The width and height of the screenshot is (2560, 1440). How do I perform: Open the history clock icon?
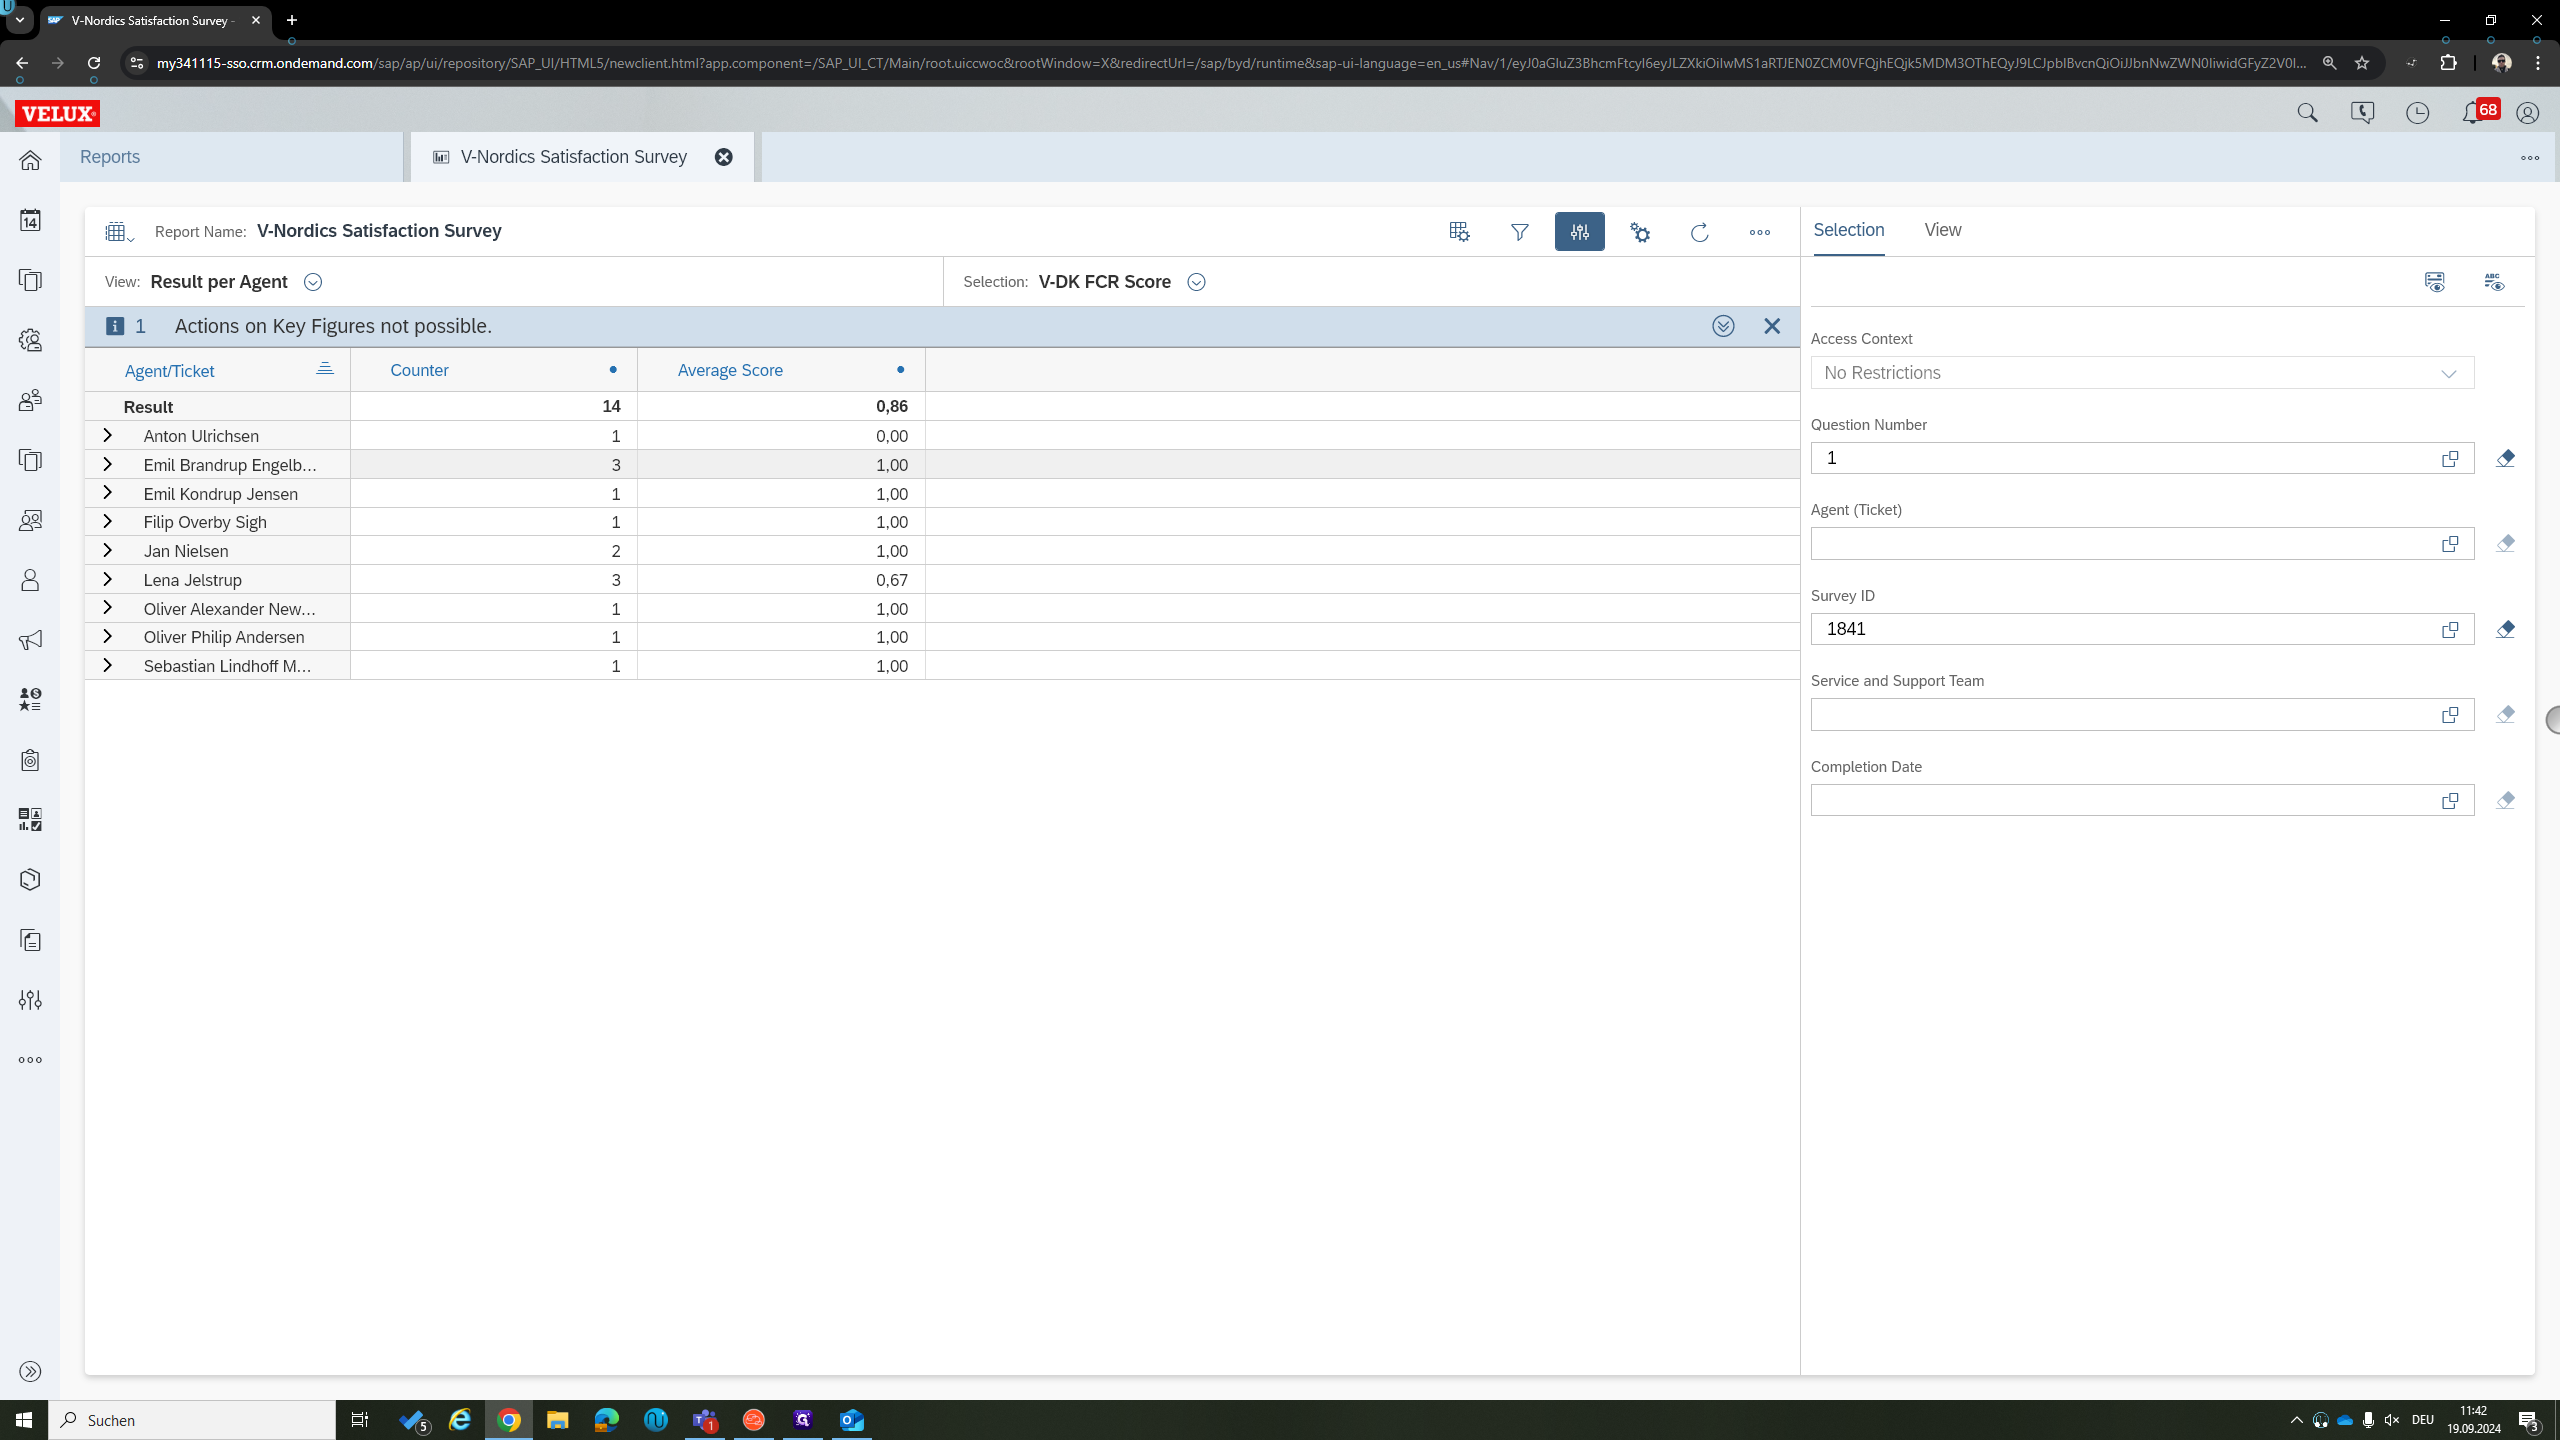[2417, 113]
